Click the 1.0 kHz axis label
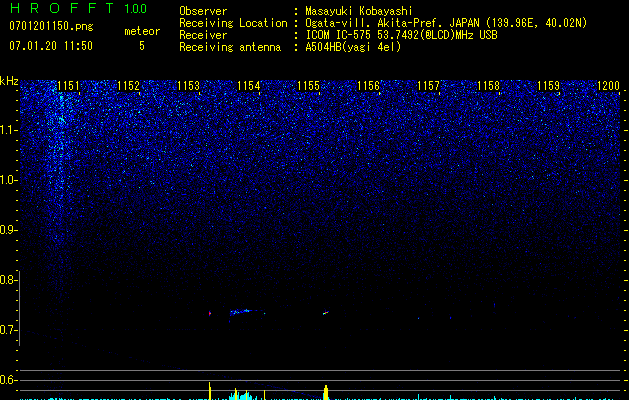 click(x=8, y=180)
